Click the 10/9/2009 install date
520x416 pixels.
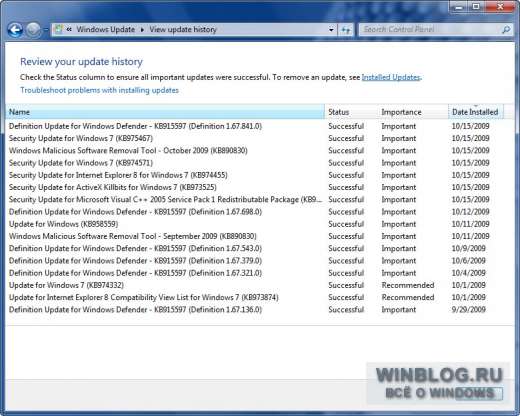tap(468, 248)
